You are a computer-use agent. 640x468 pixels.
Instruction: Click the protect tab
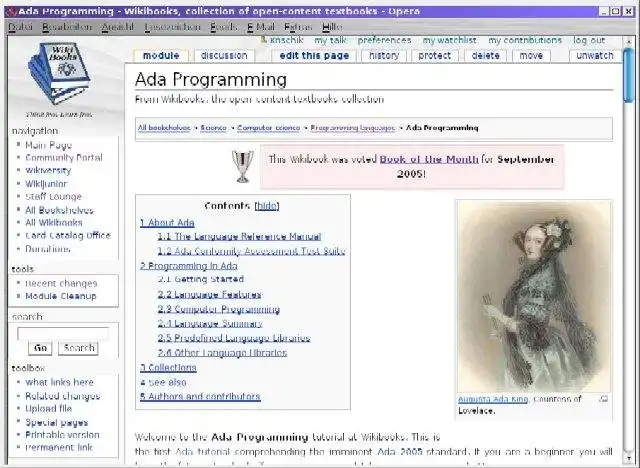click(435, 55)
